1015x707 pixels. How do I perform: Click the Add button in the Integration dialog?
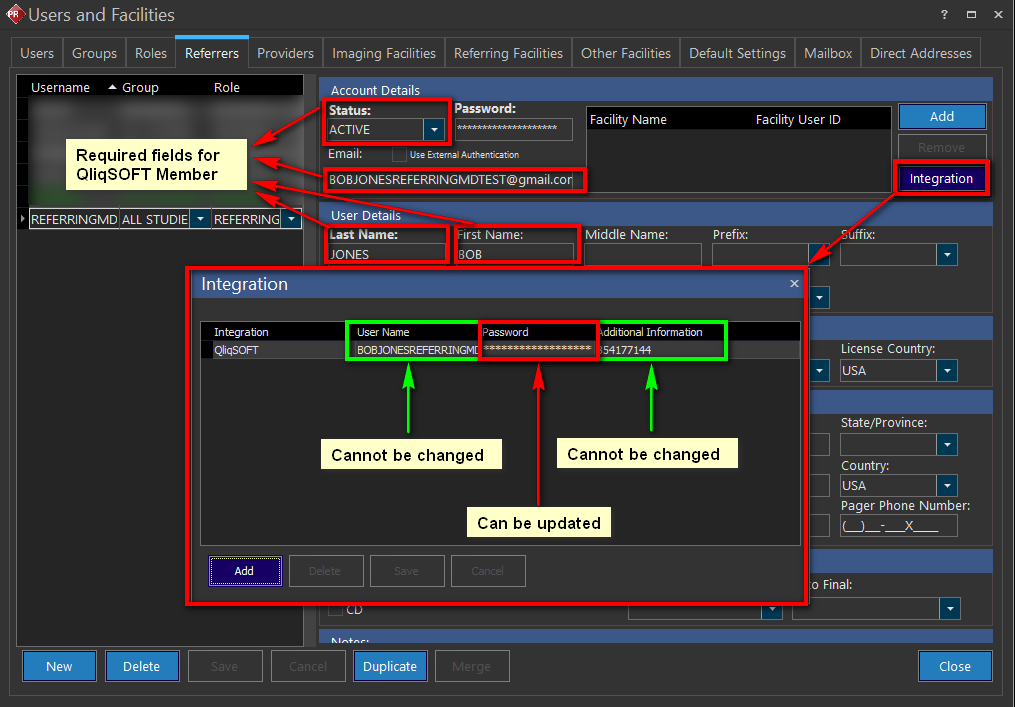[244, 571]
